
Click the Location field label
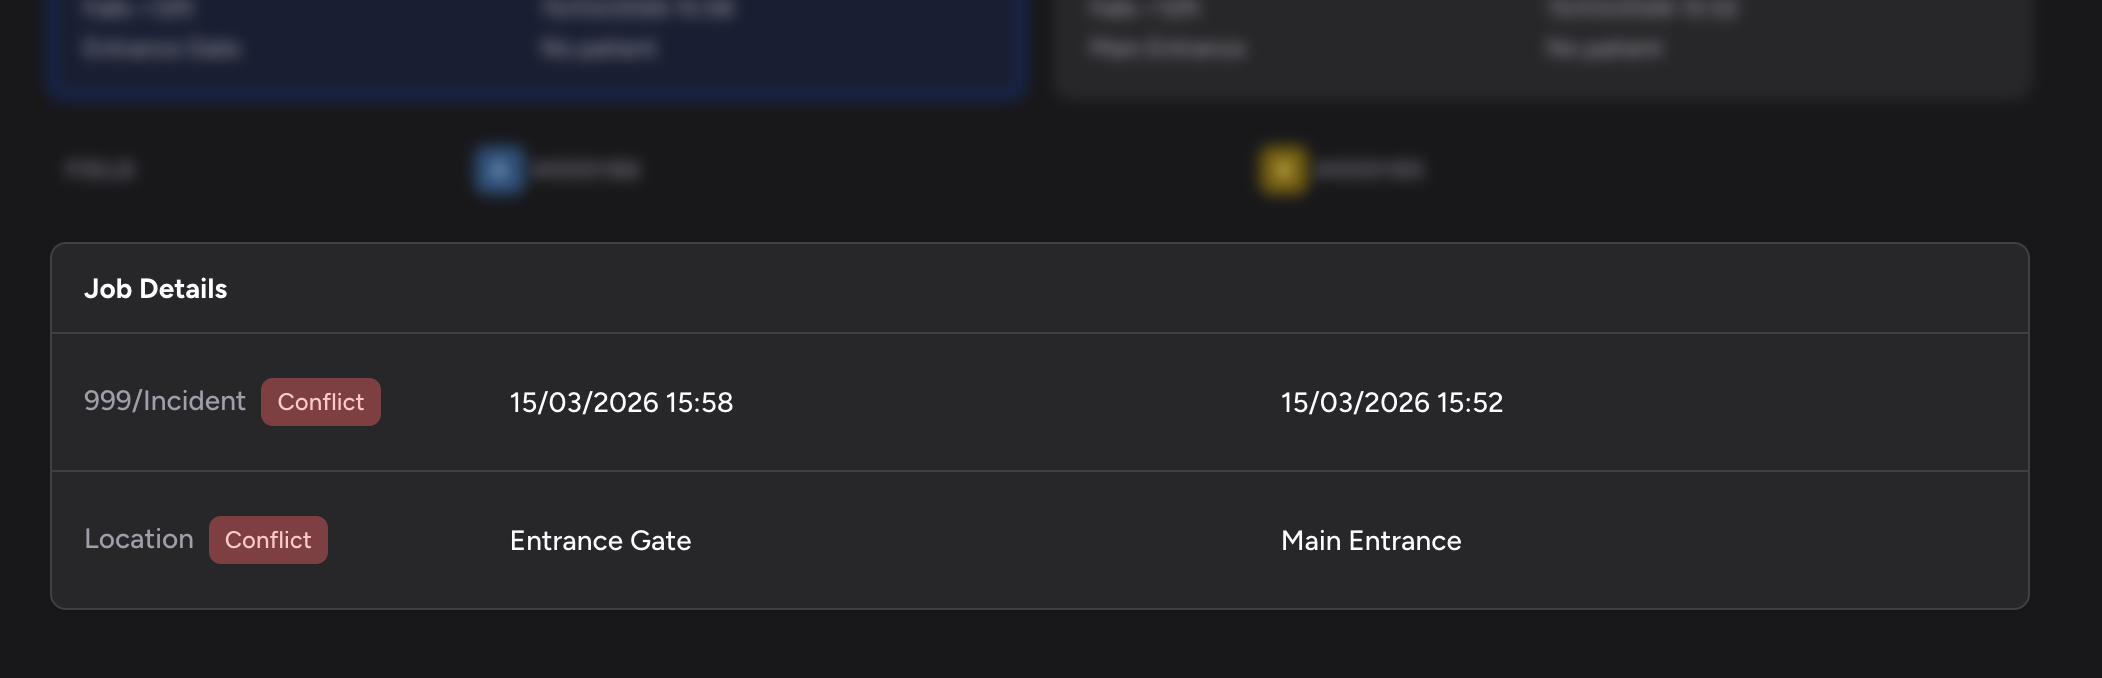[138, 539]
